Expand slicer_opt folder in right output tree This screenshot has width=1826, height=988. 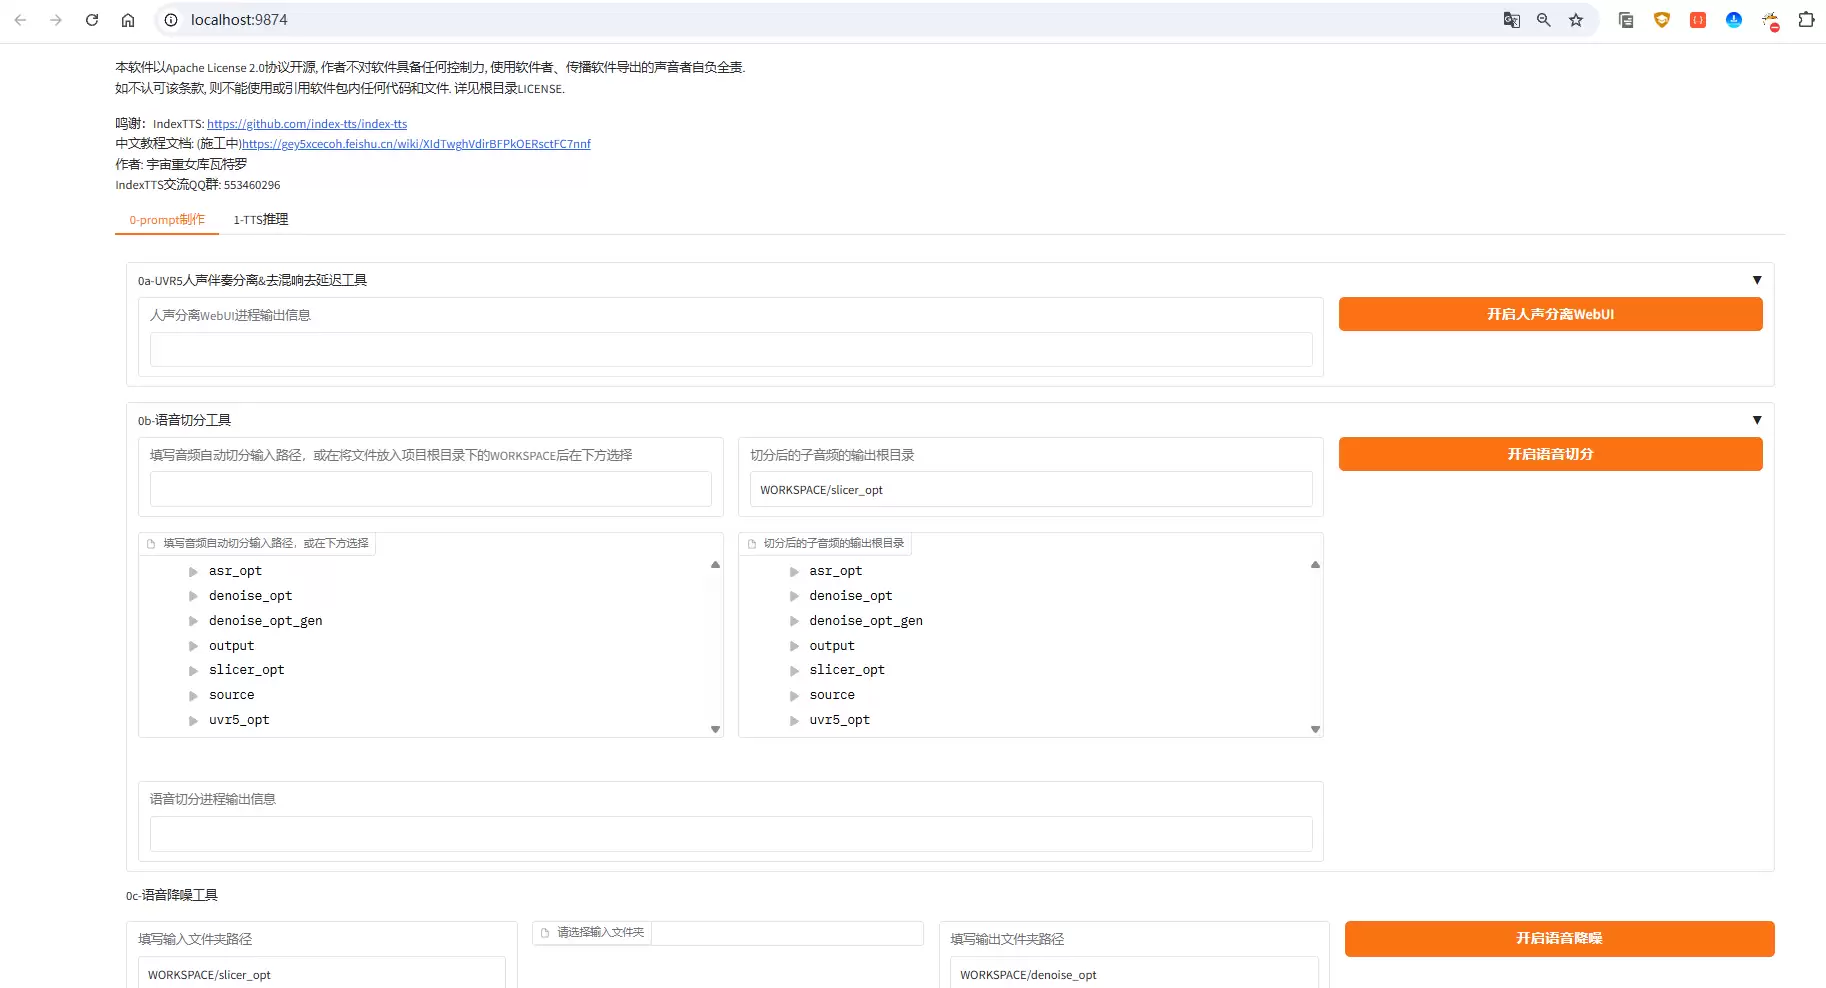pos(794,671)
